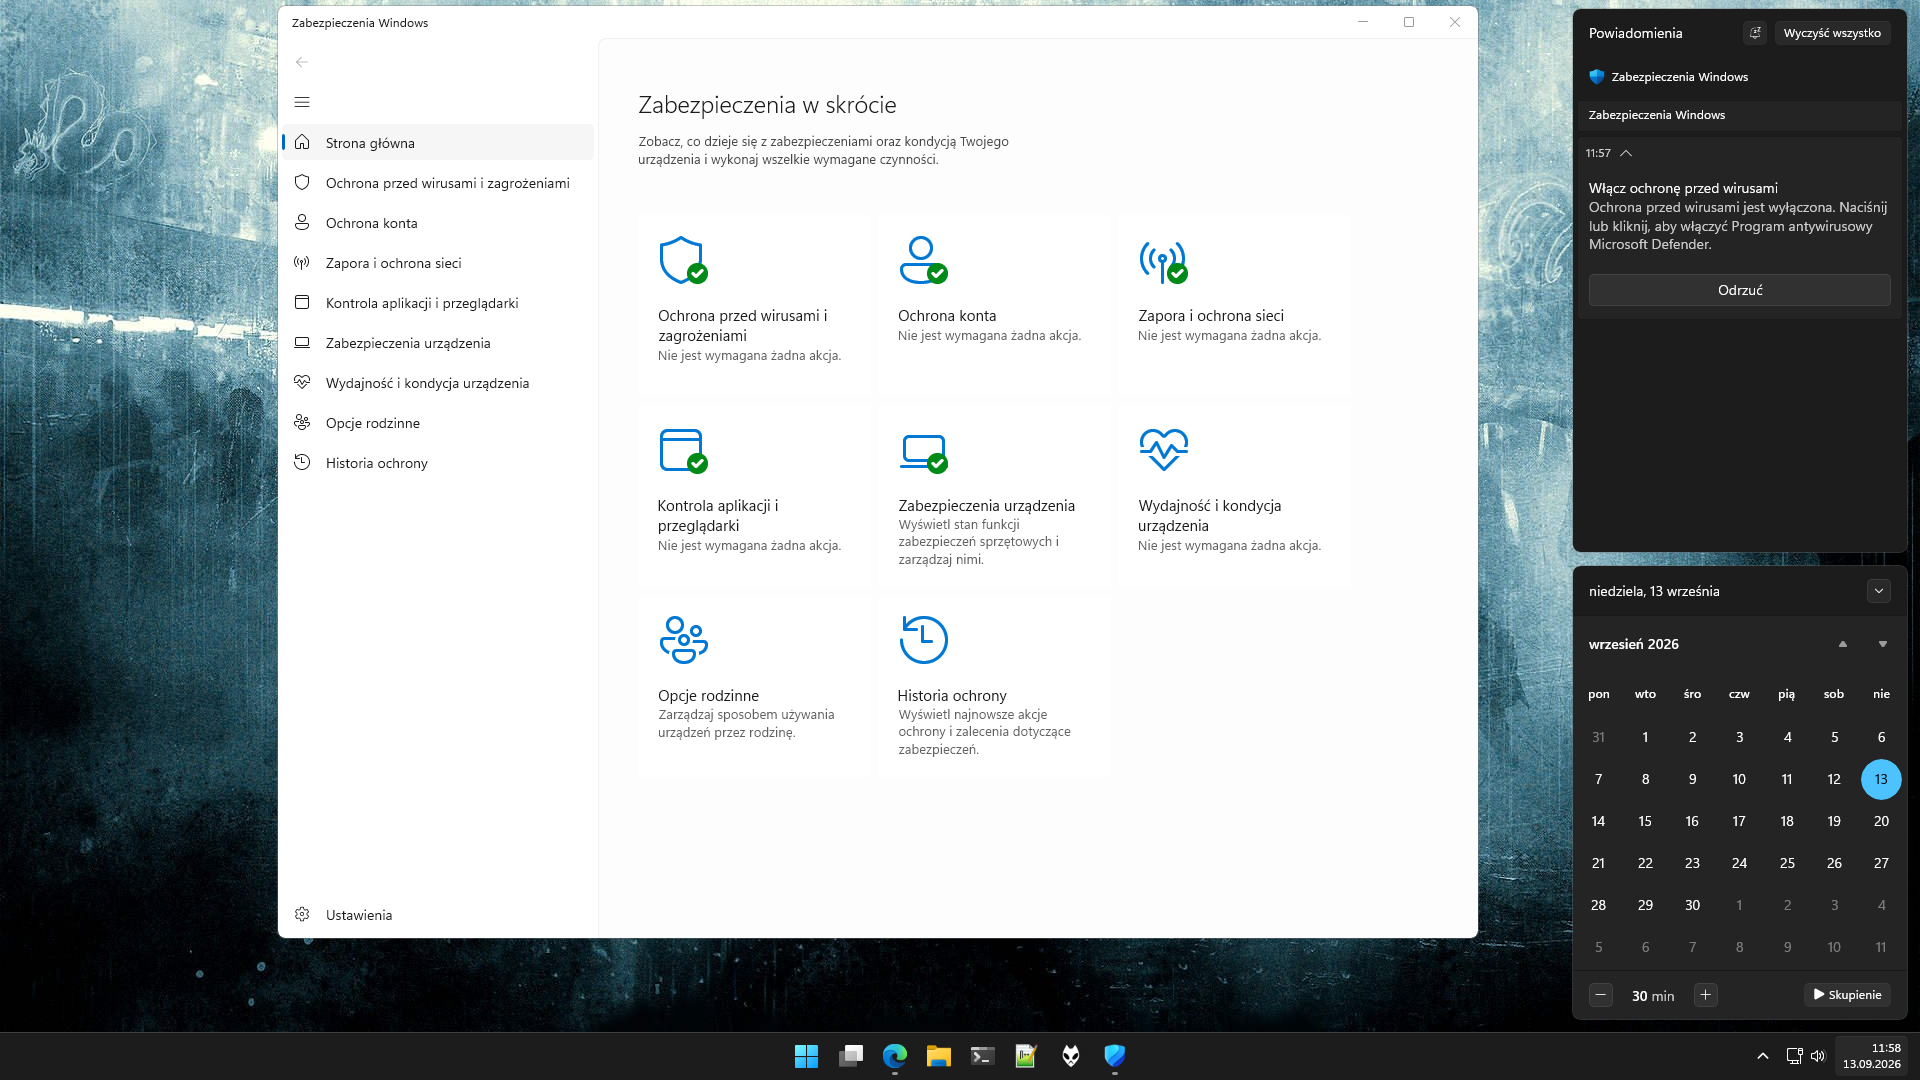Open Zapora i ochrona sieci tile icon
1920x1080 pixels.
click(x=1162, y=260)
